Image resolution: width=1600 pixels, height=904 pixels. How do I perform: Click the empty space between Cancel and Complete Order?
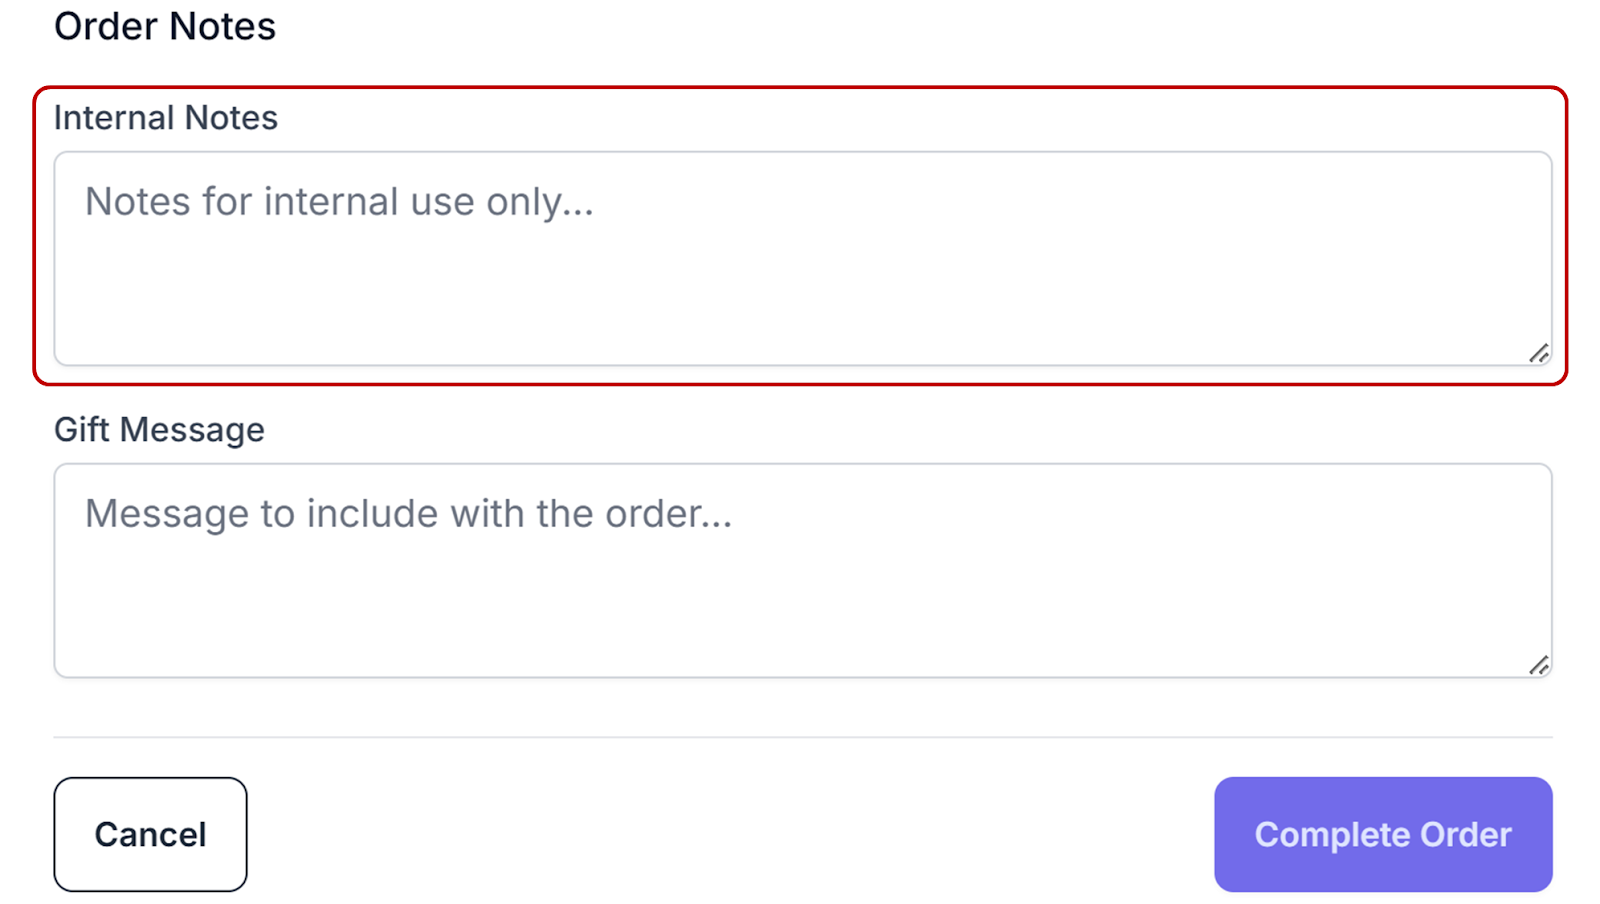[x=730, y=834]
